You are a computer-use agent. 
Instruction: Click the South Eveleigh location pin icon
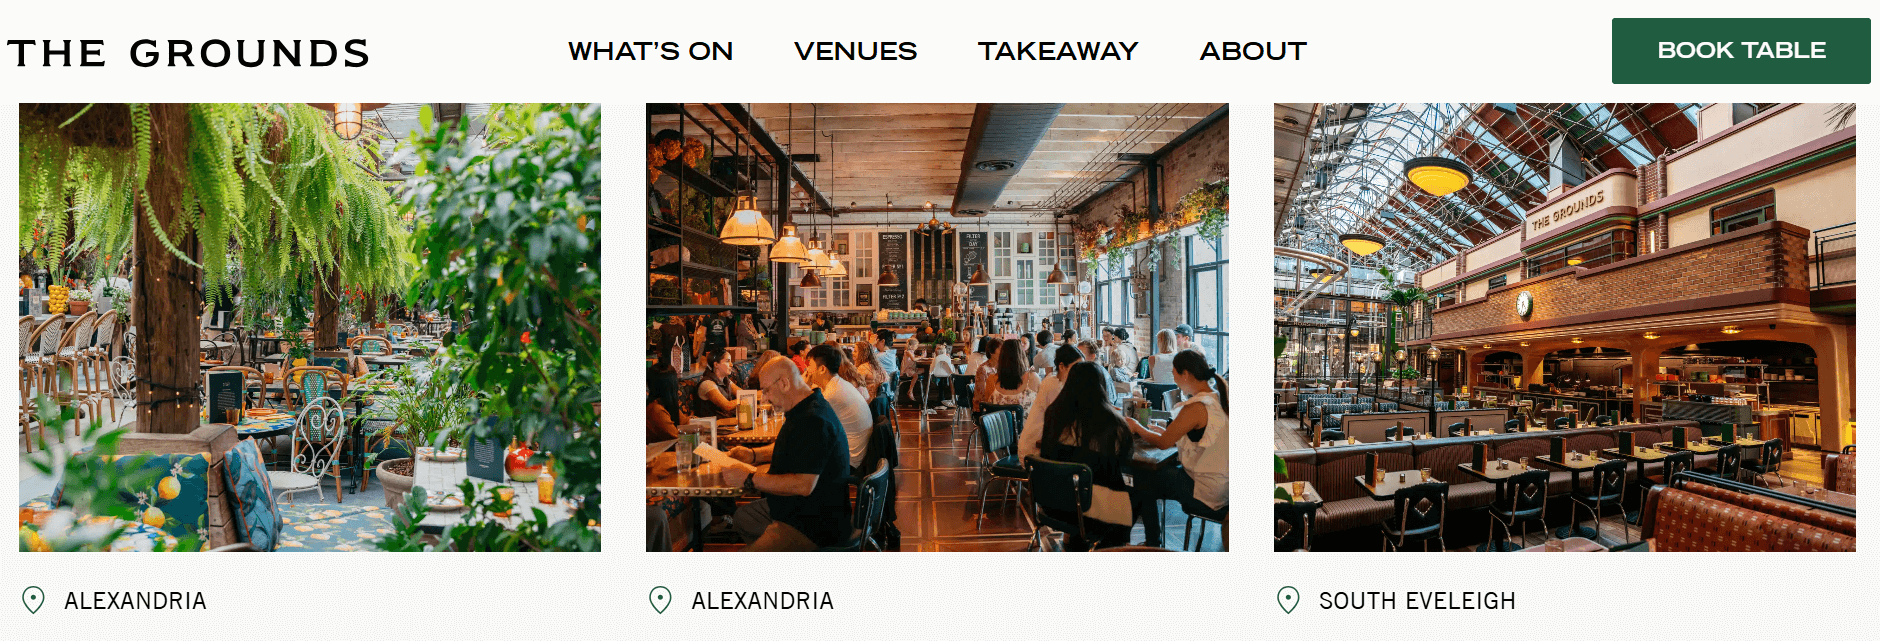[1288, 600]
